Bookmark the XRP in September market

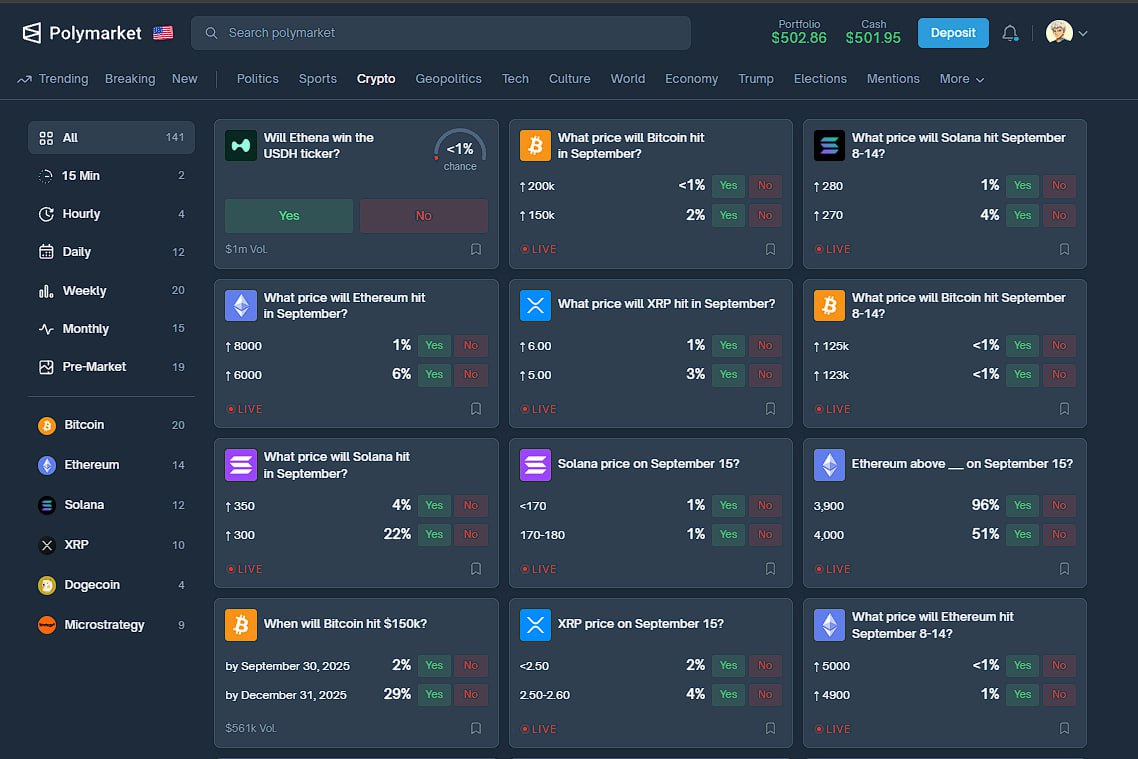tap(771, 409)
